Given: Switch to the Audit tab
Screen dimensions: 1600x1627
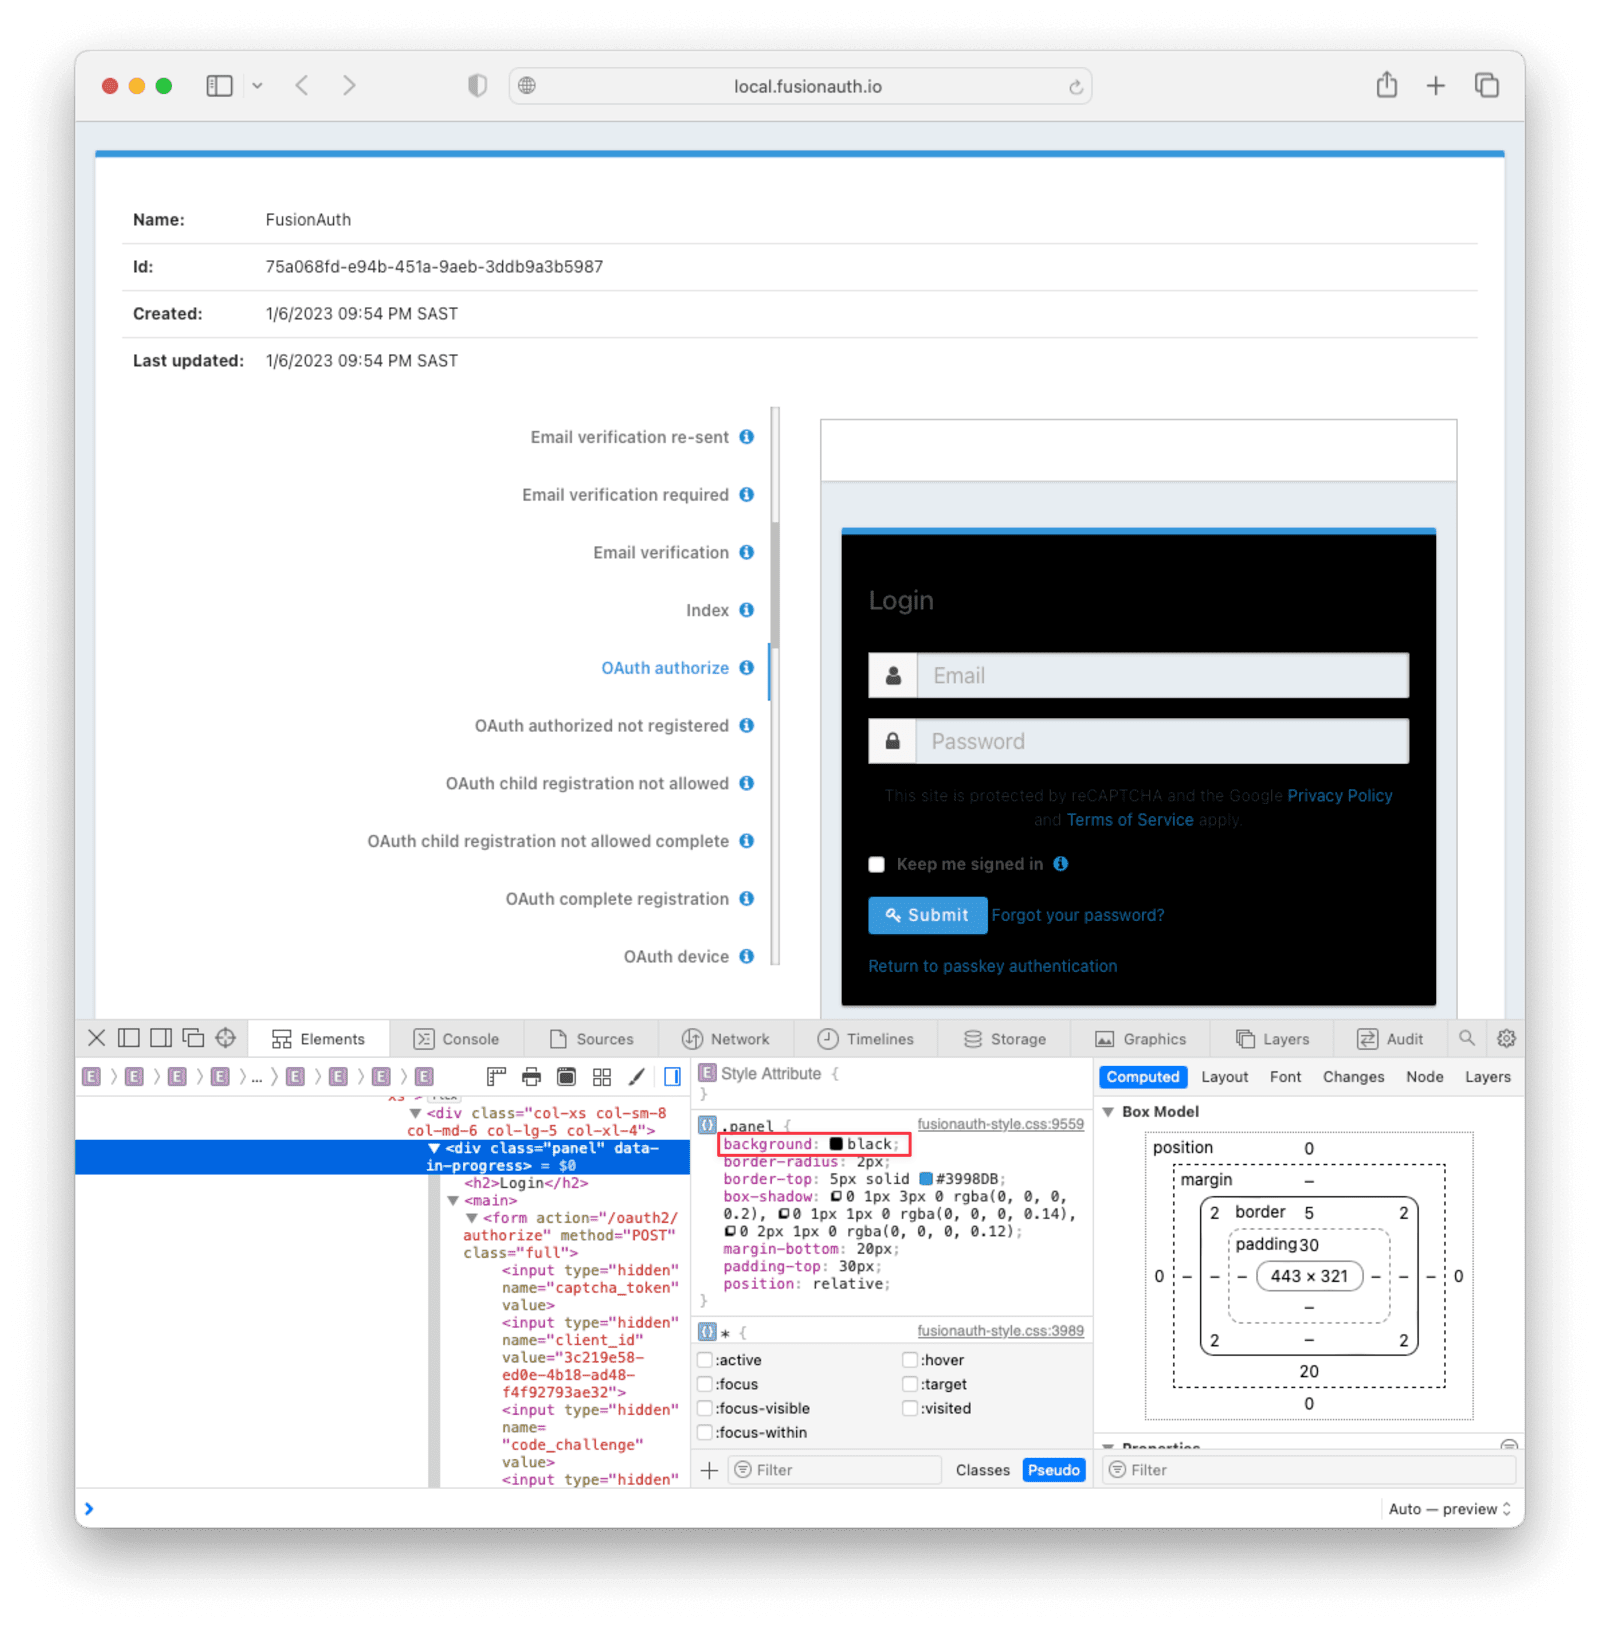Looking at the screenshot, I should [1390, 1039].
